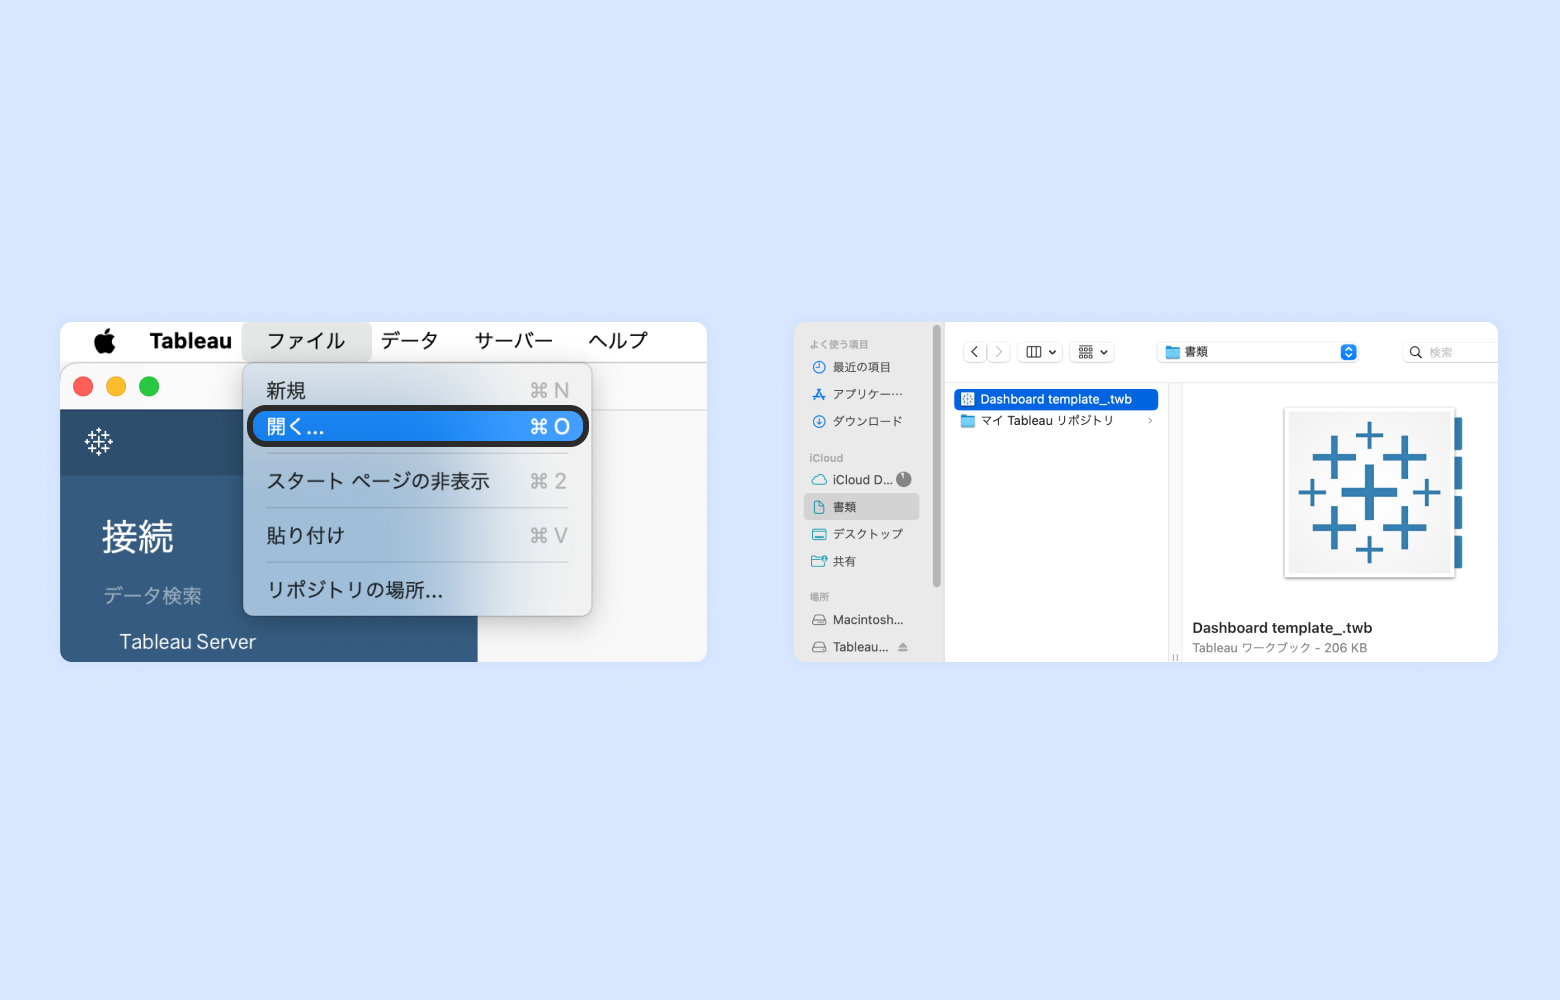Go forward in the file dialog
1560x1000 pixels.
coord(998,352)
